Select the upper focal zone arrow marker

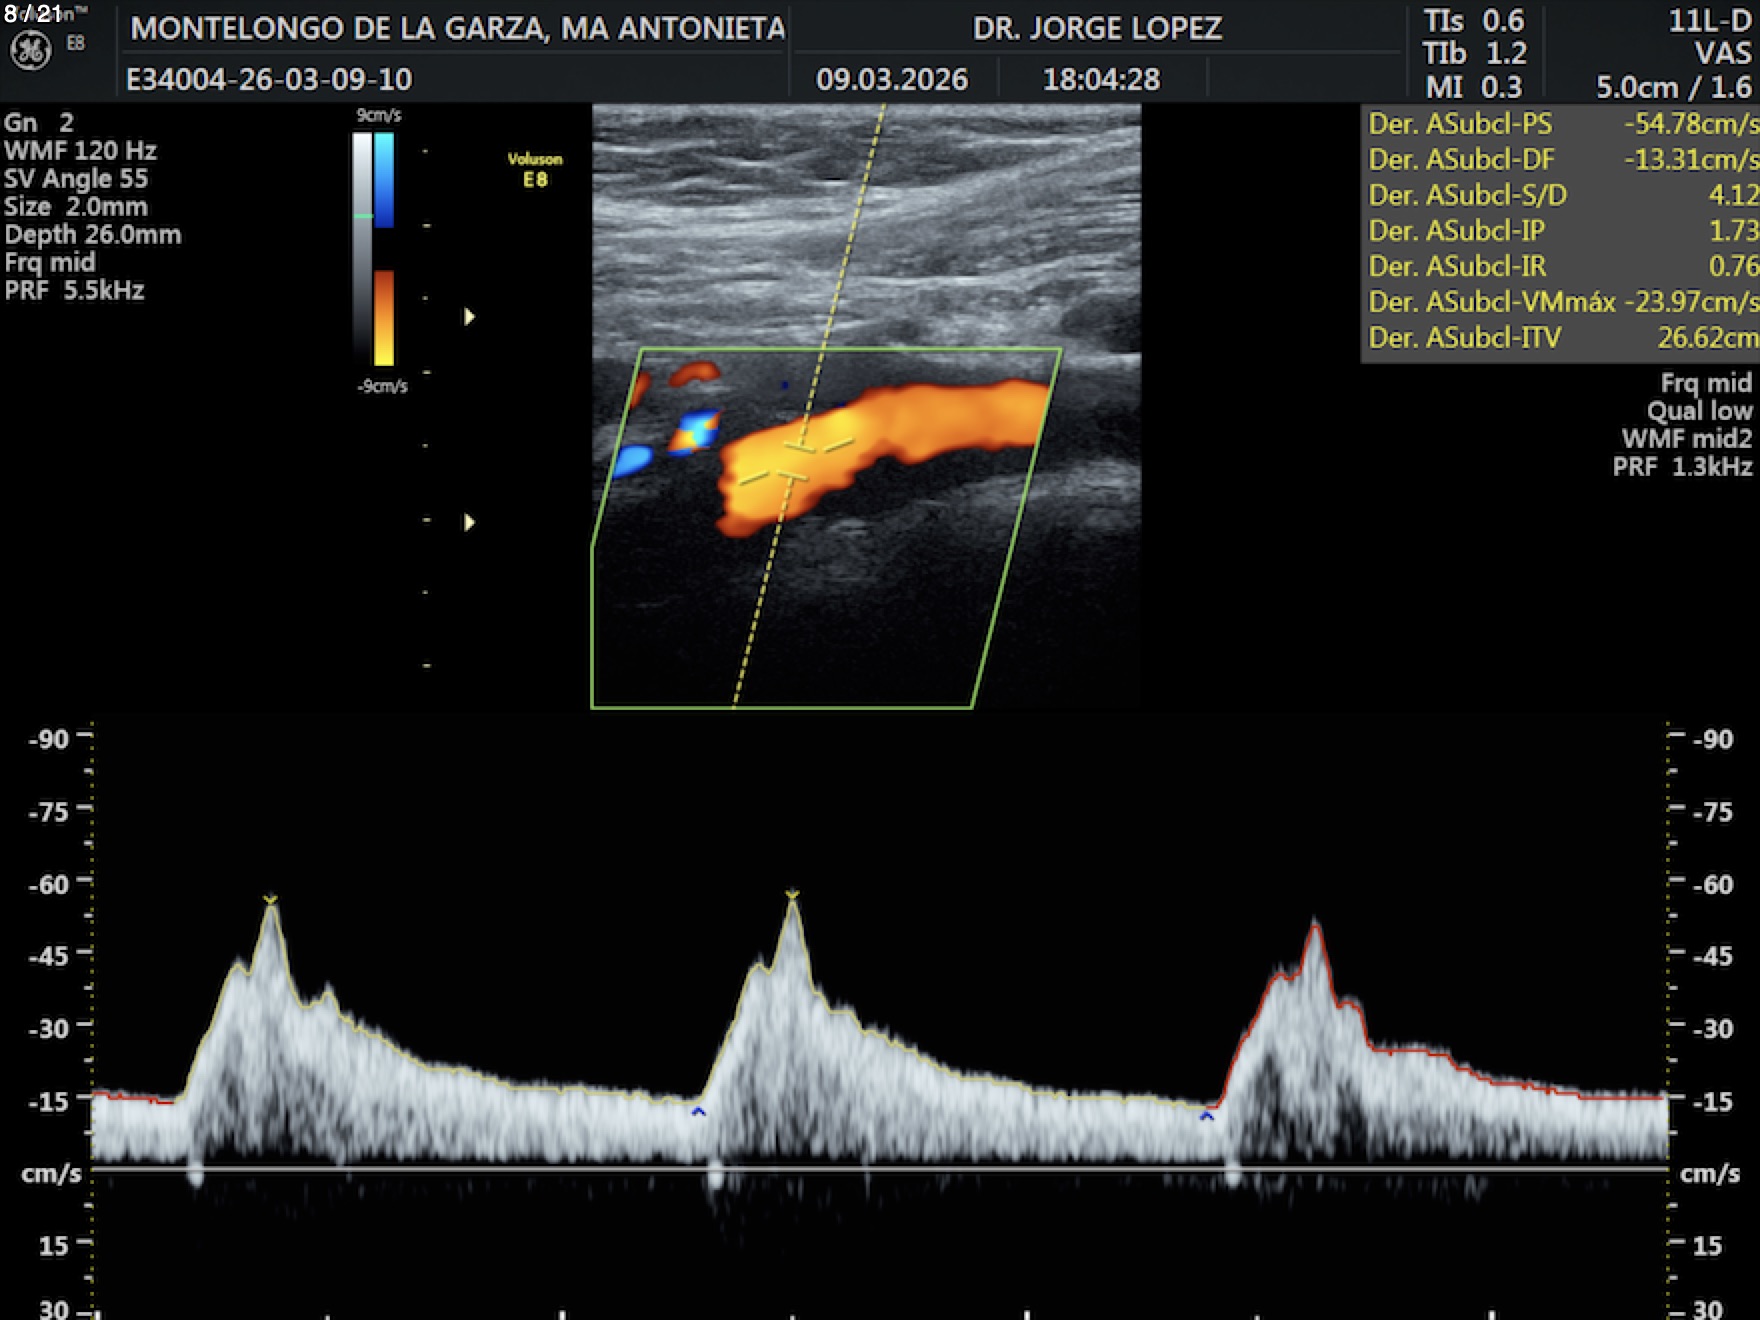pos(469,317)
